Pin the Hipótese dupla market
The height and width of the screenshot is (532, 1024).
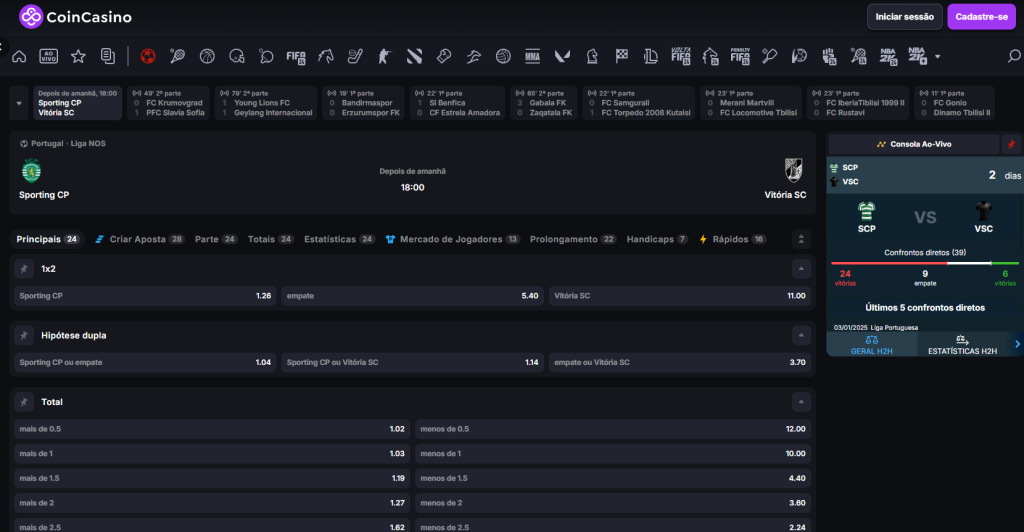click(24, 336)
